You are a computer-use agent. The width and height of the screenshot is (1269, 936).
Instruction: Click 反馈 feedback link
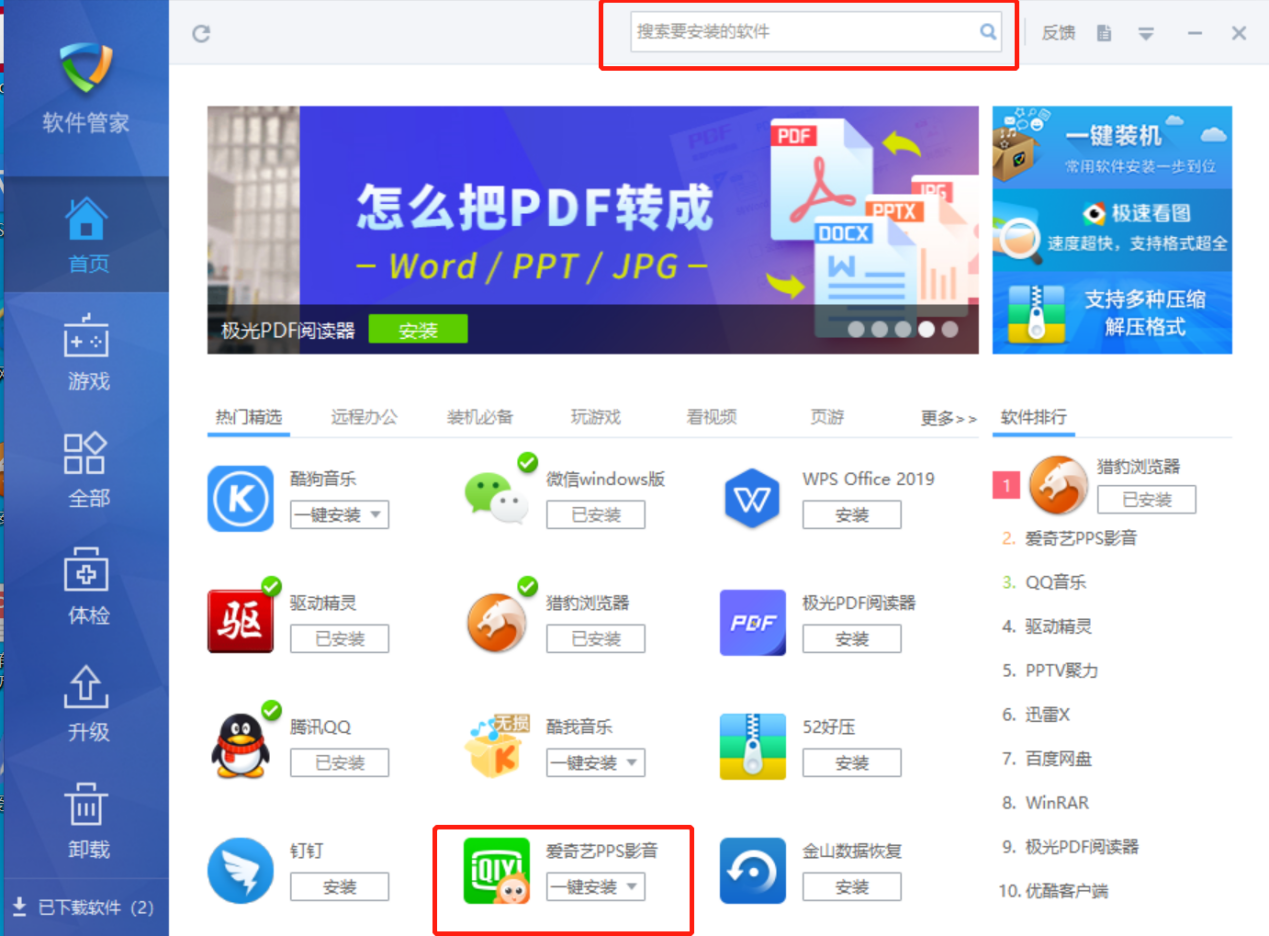pyautogui.click(x=1058, y=33)
